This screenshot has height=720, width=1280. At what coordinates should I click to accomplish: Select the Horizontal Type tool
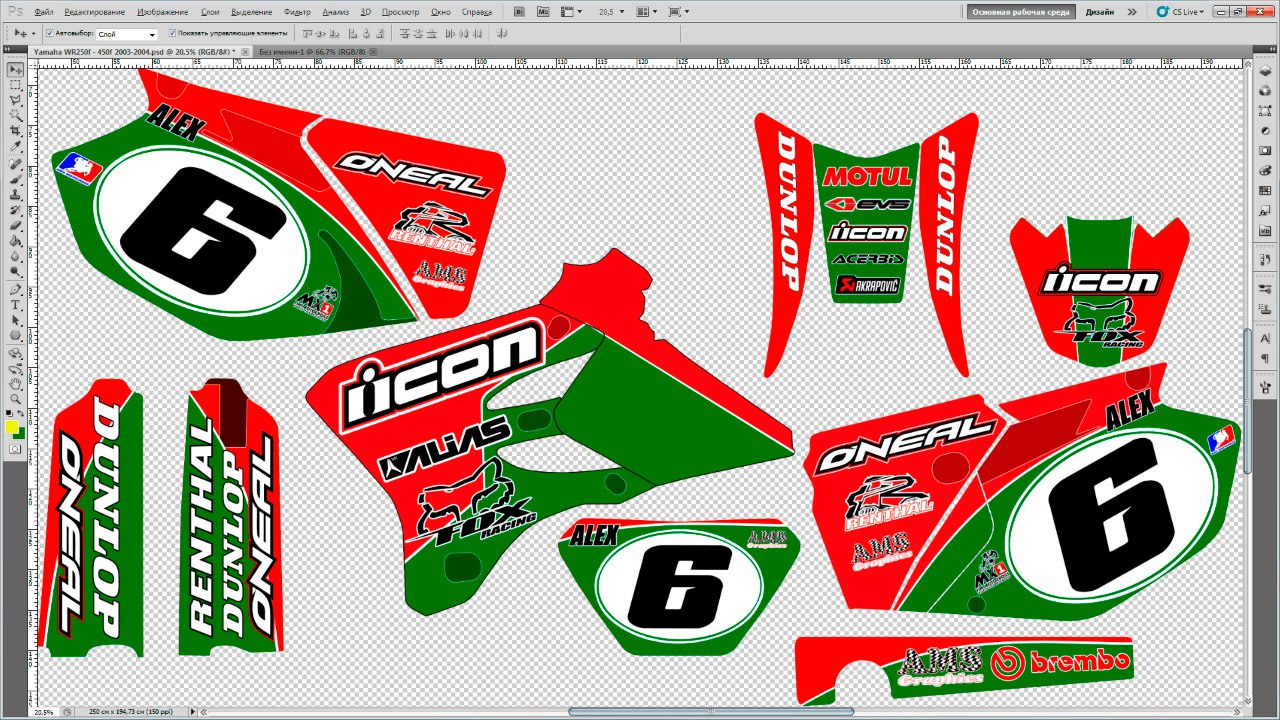pyautogui.click(x=16, y=305)
